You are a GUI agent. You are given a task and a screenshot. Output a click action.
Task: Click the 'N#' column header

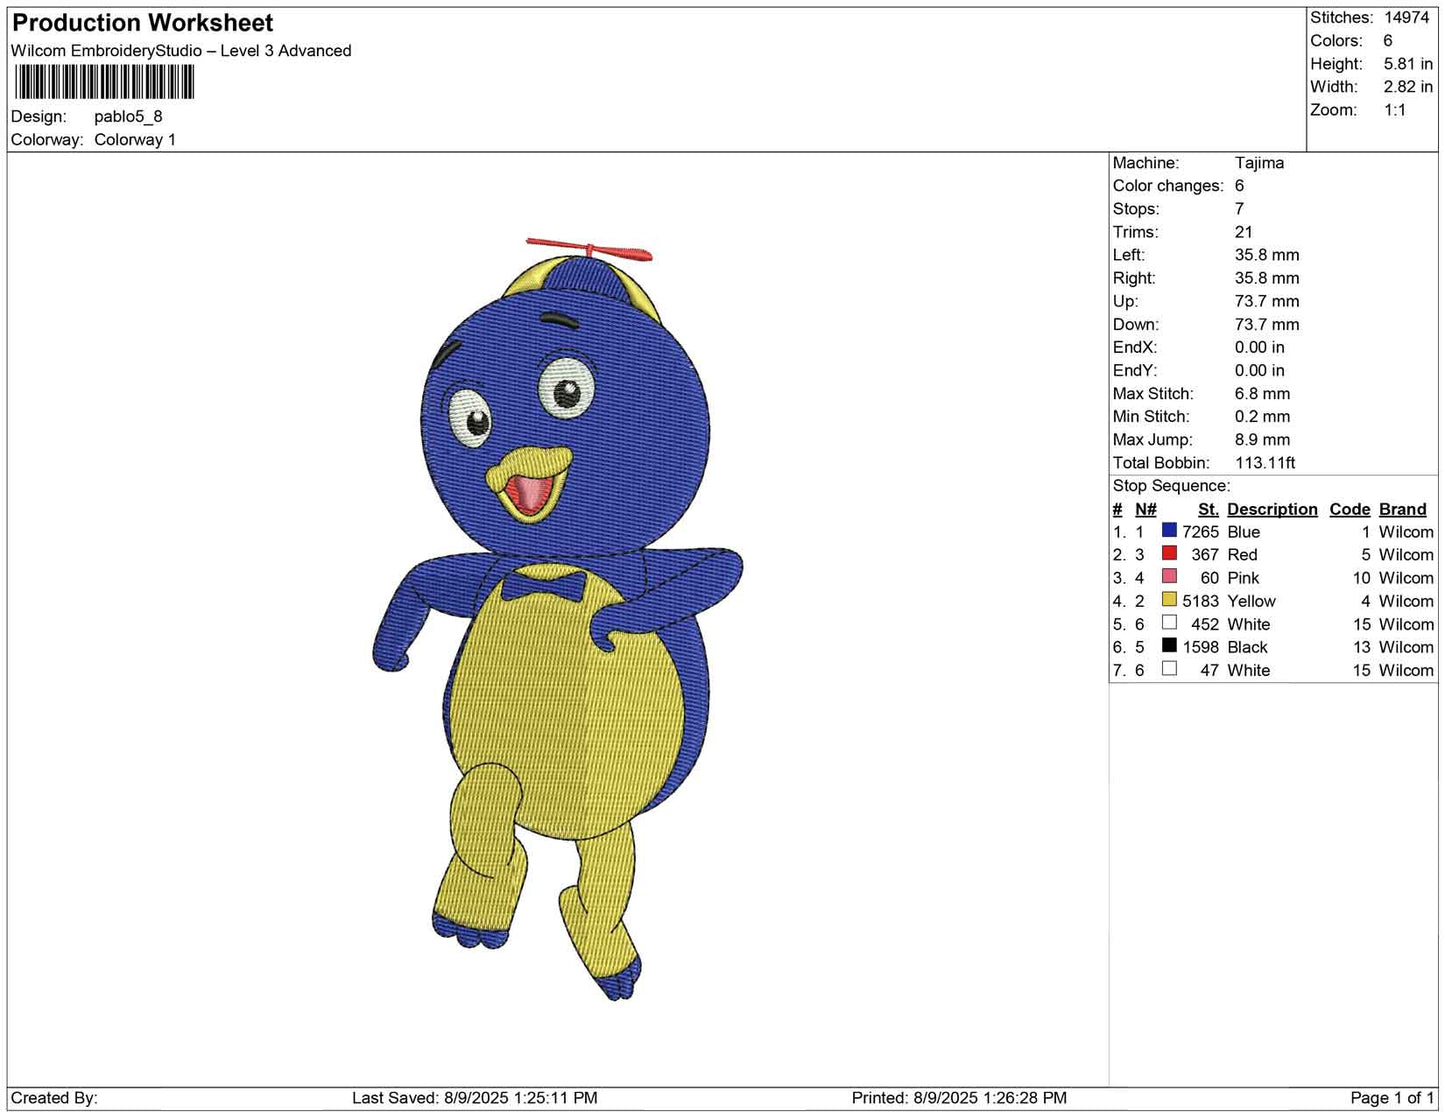click(x=1146, y=509)
